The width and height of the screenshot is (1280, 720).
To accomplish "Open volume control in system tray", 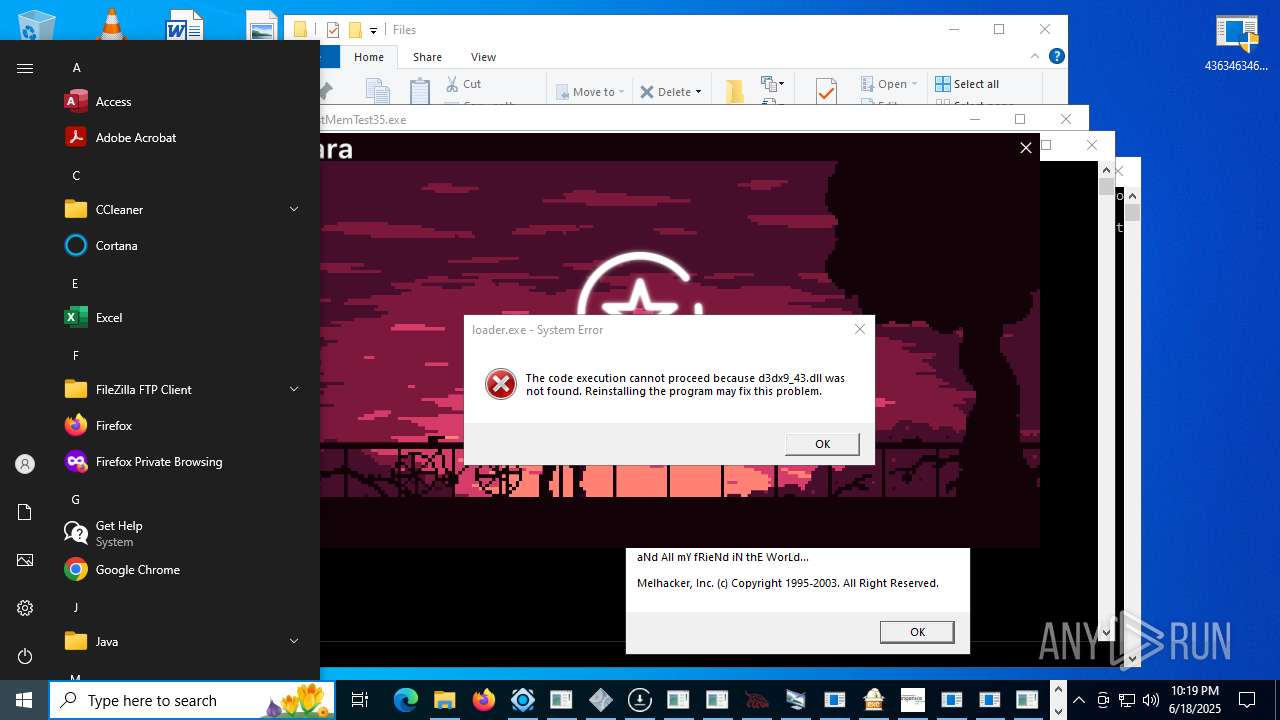I will (x=1151, y=700).
